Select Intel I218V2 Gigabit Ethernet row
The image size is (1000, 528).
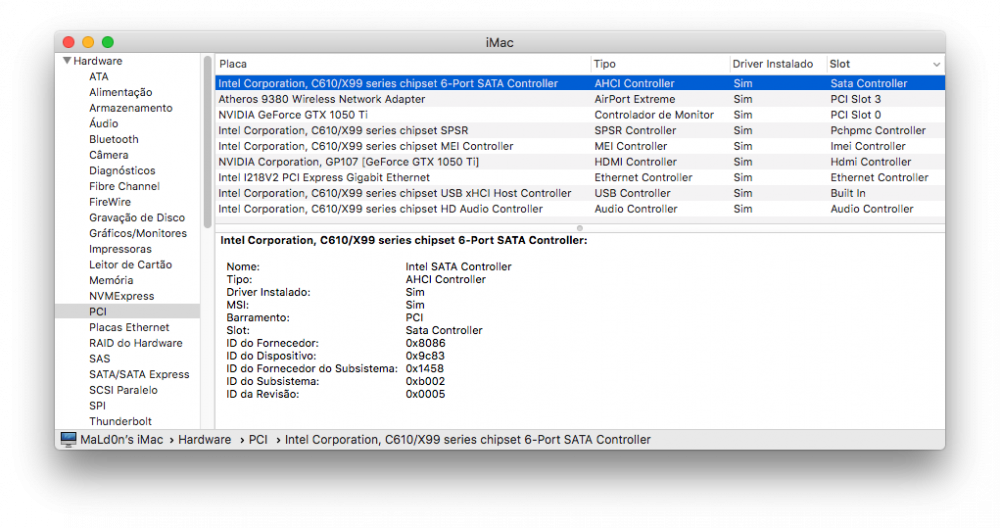click(580, 178)
